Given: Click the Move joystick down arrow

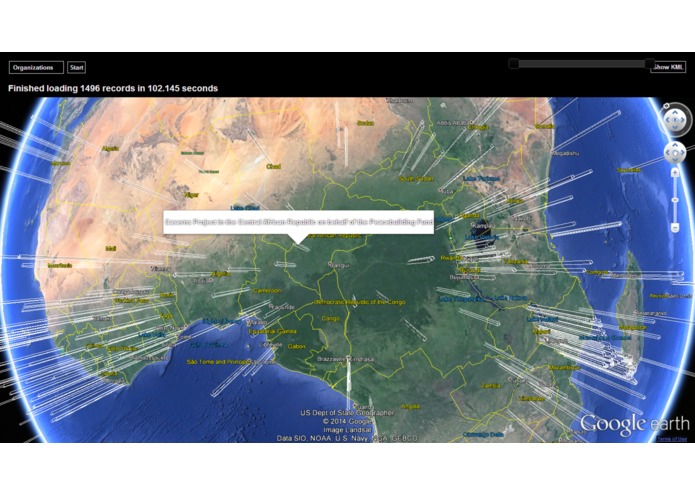Looking at the screenshot, I should [675, 160].
